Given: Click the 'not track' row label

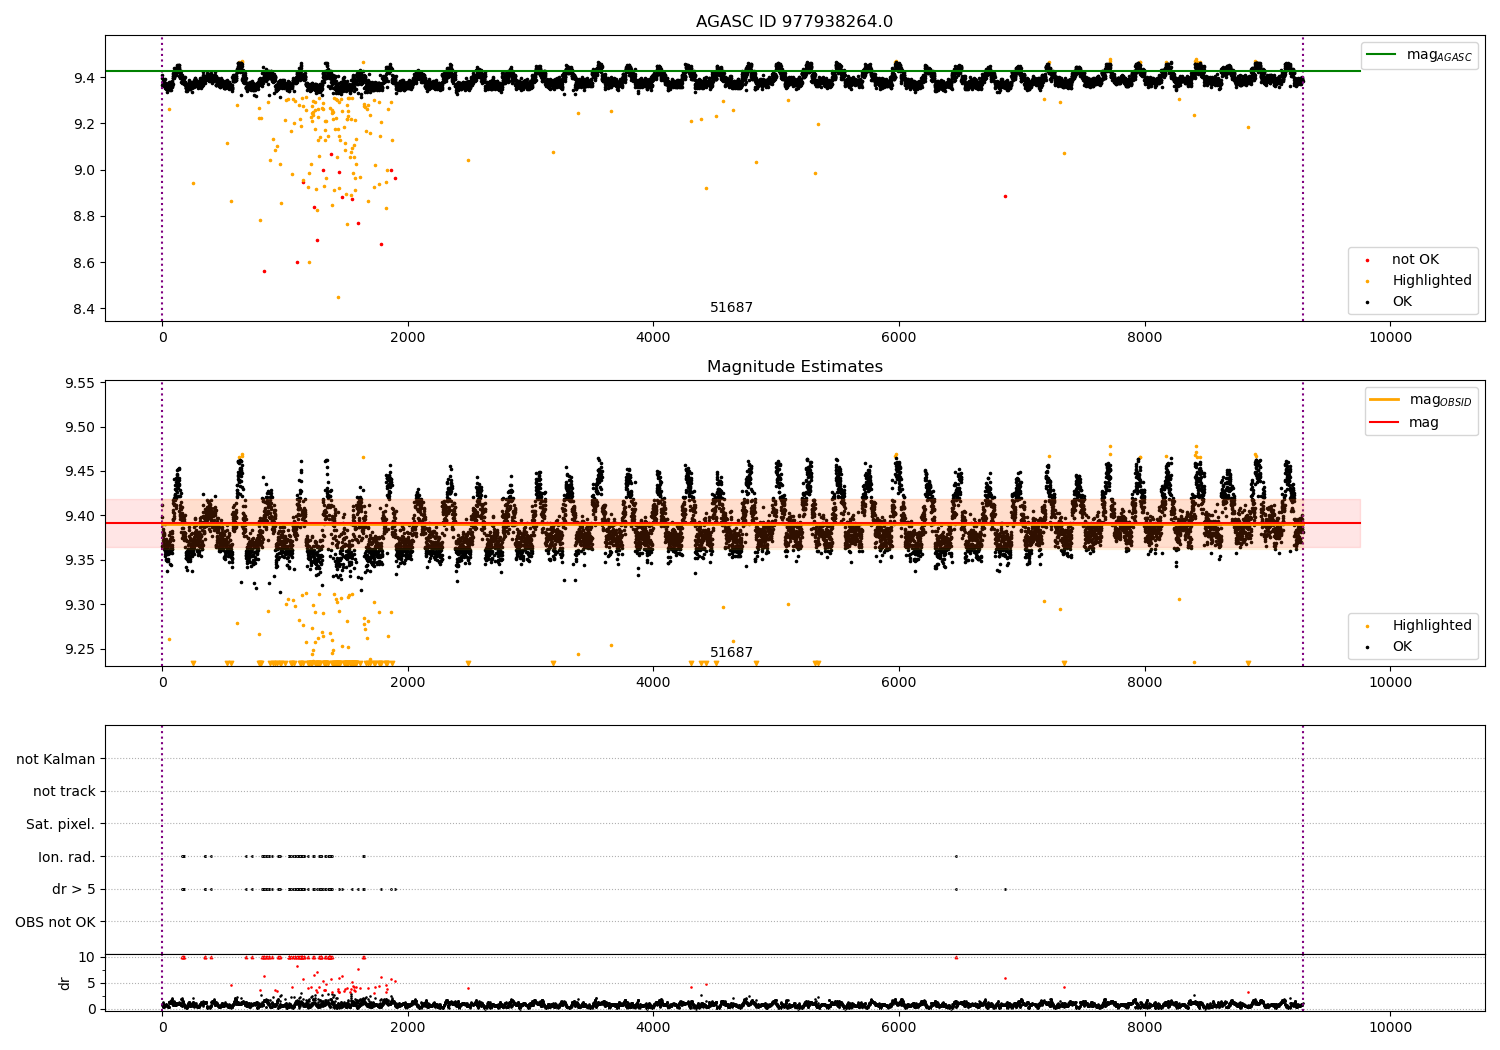Looking at the screenshot, I should pyautogui.click(x=64, y=792).
